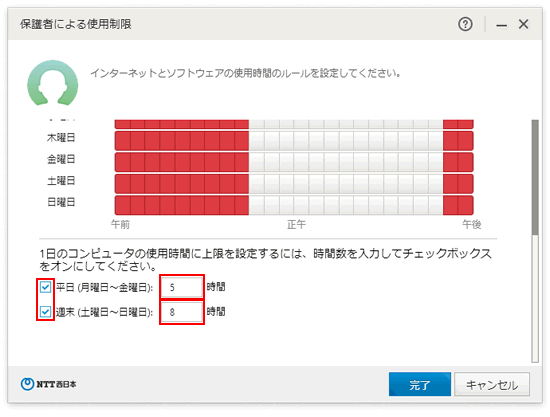Viewport: 550px width, 417px height.
Task: Click the empty scrollbar track below thumb
Action: [x=535, y=298]
